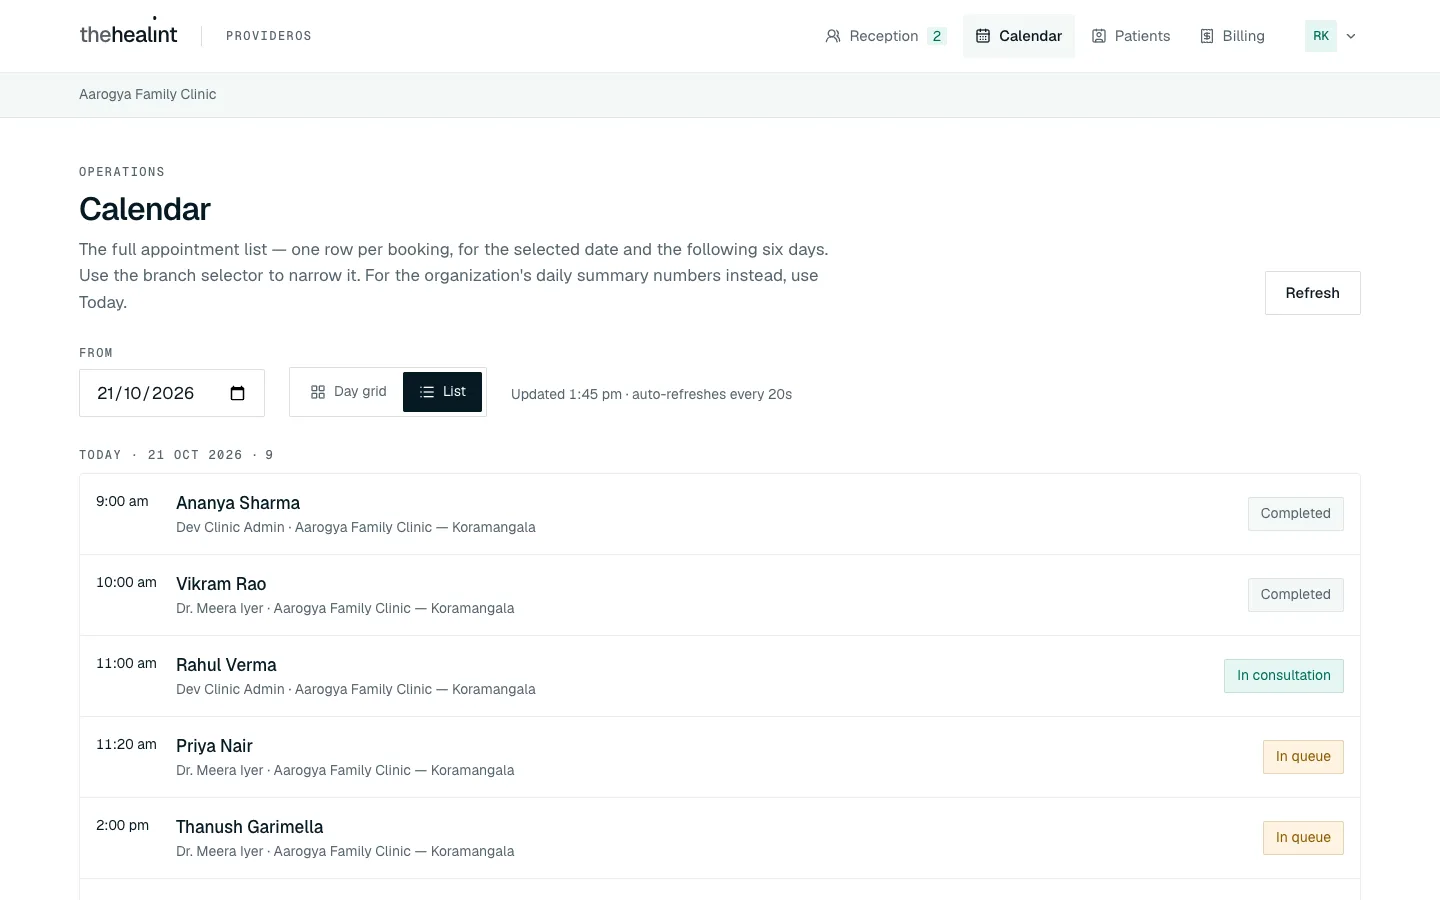The image size is (1440, 900).
Task: Click In queue status for Priya Nair
Action: [1303, 757]
